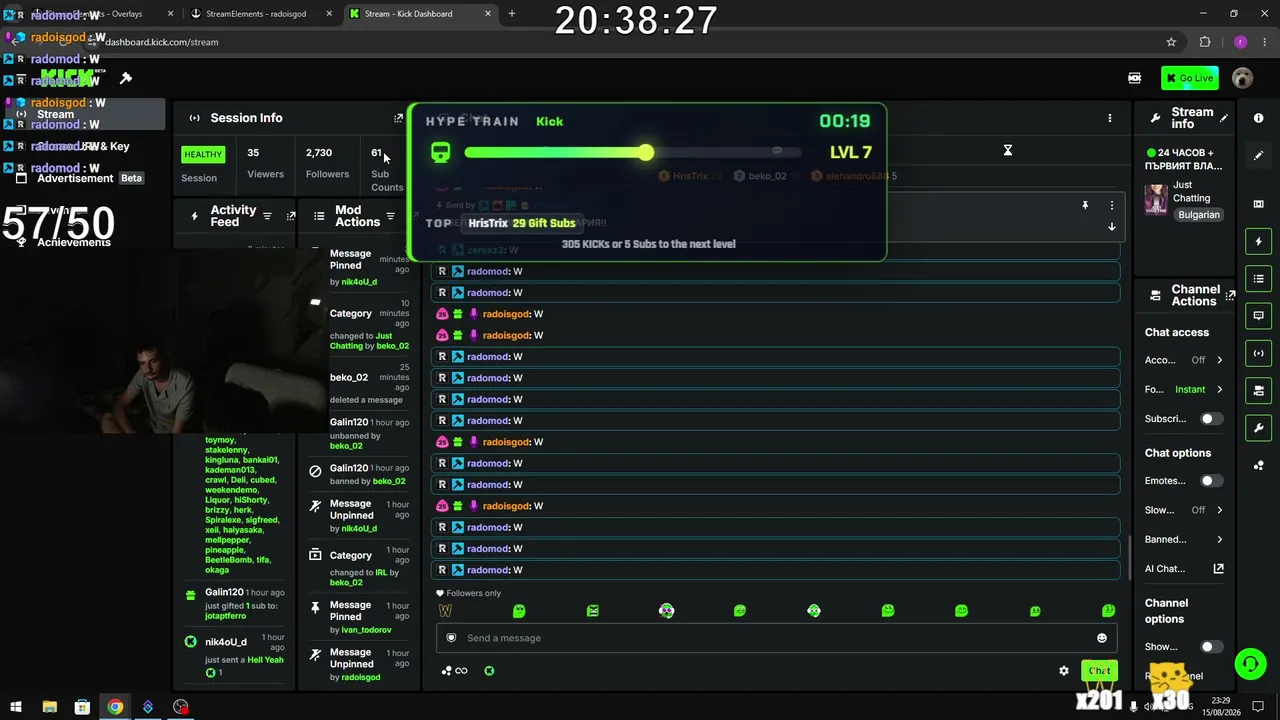This screenshot has width=1280, height=720.
Task: Open the three-dots icon in right sidebar
Action: [1258, 465]
